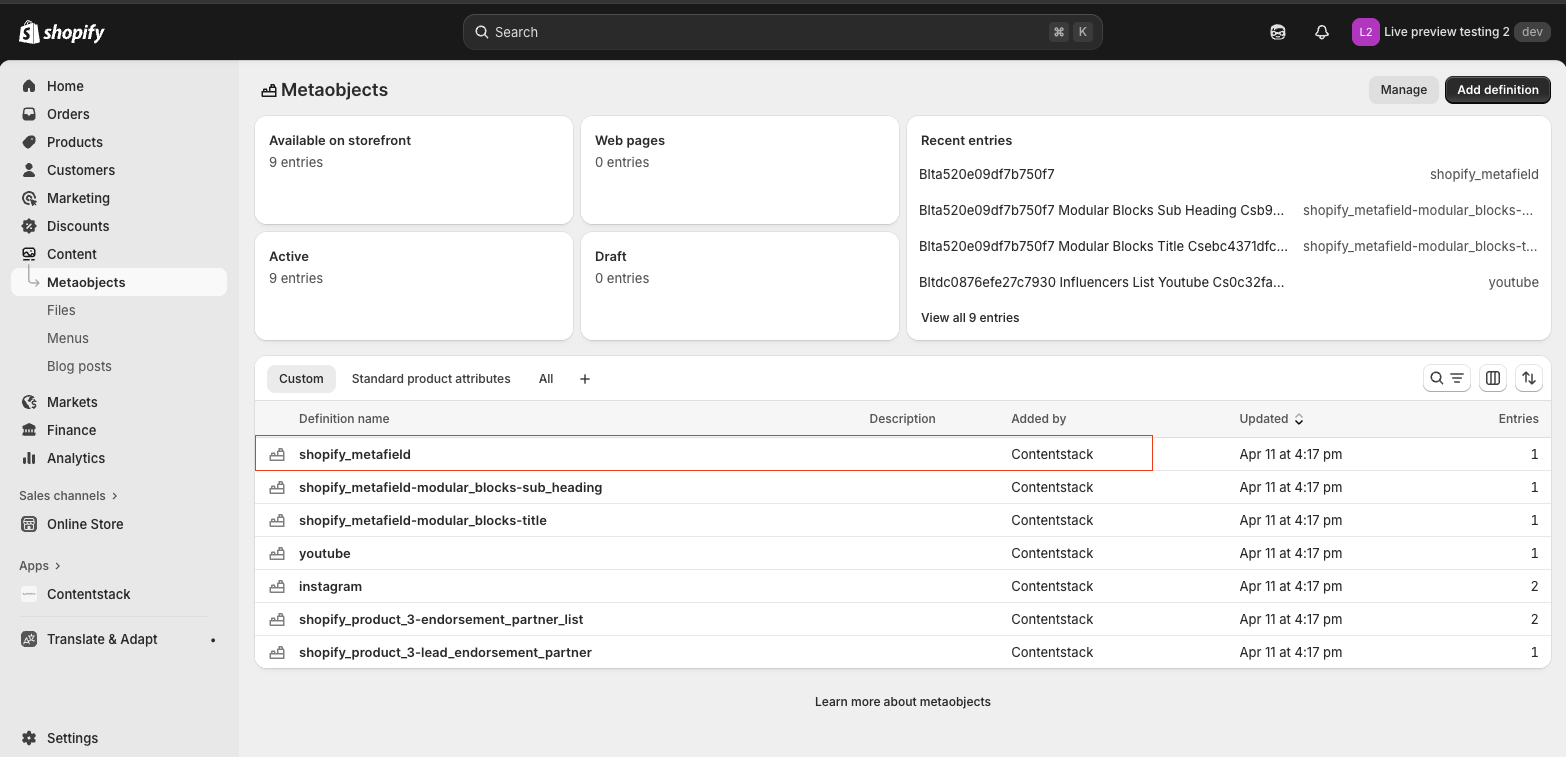Open Settings gear in sidebar
The image size is (1566, 757).
(x=30, y=738)
